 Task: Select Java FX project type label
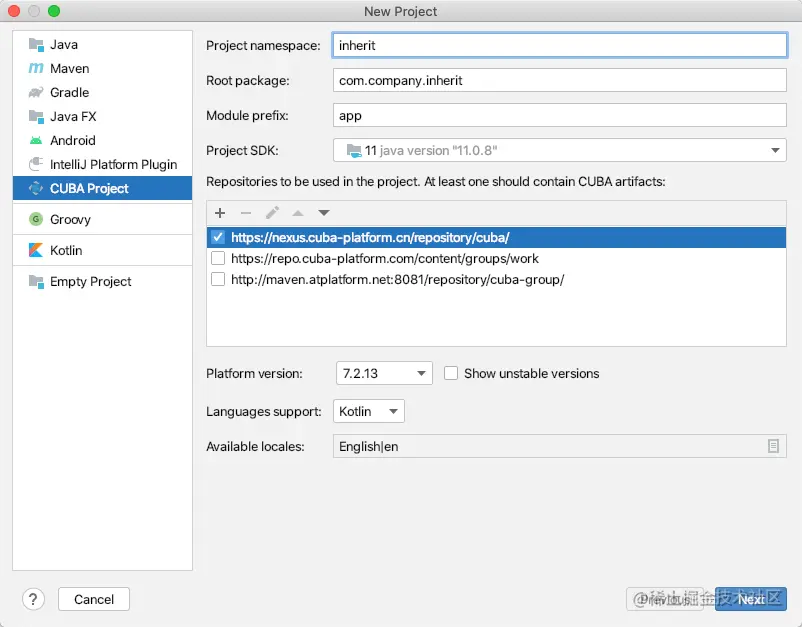click(73, 117)
